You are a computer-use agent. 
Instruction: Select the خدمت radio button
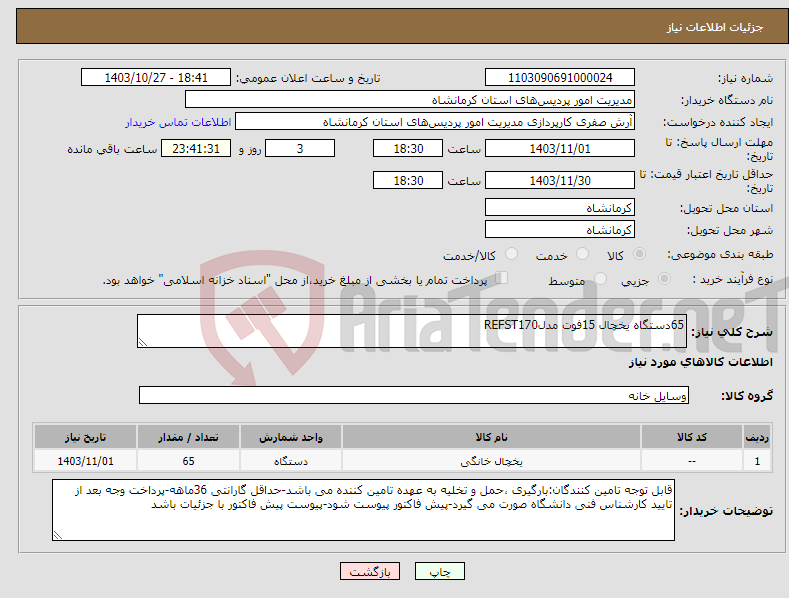point(582,254)
